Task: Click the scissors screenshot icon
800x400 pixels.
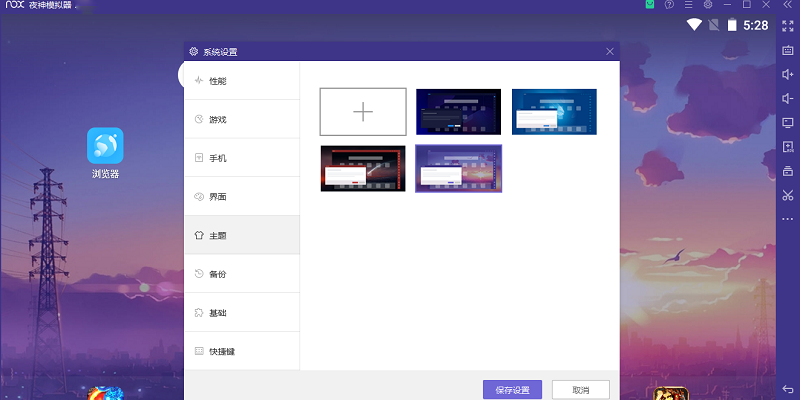Action: (787, 194)
